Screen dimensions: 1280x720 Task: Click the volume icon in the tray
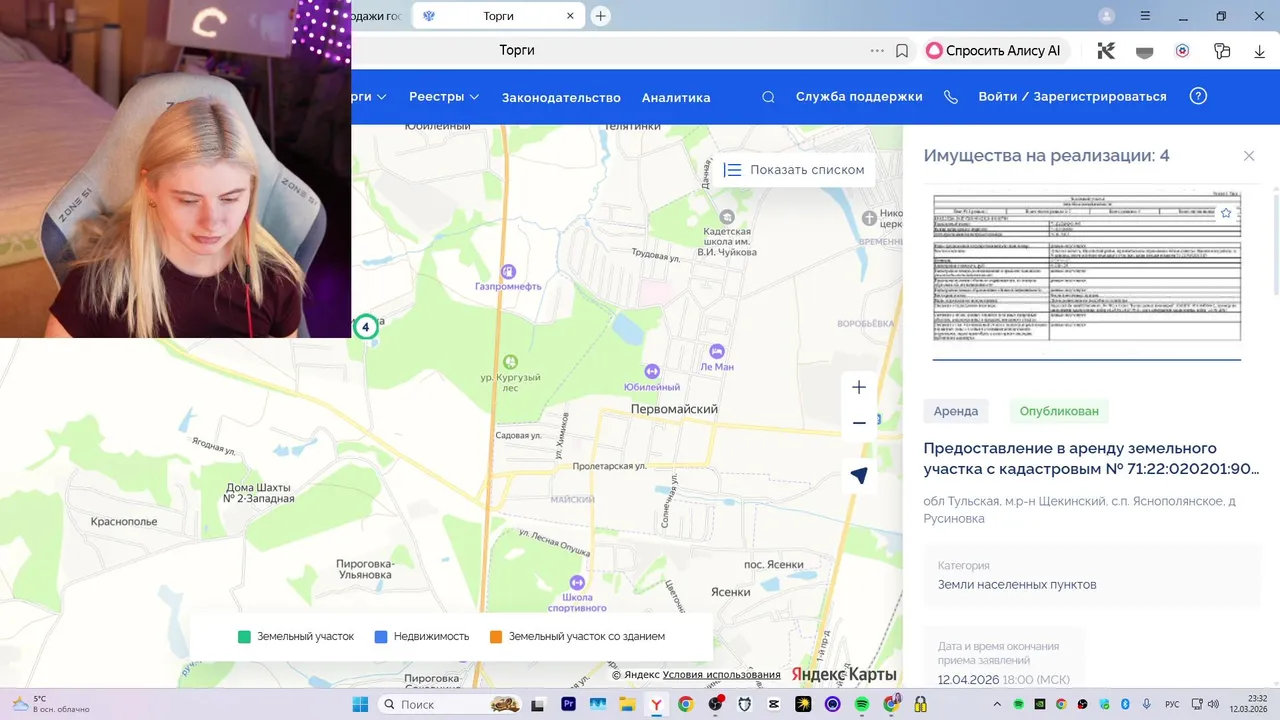pos(1214,704)
